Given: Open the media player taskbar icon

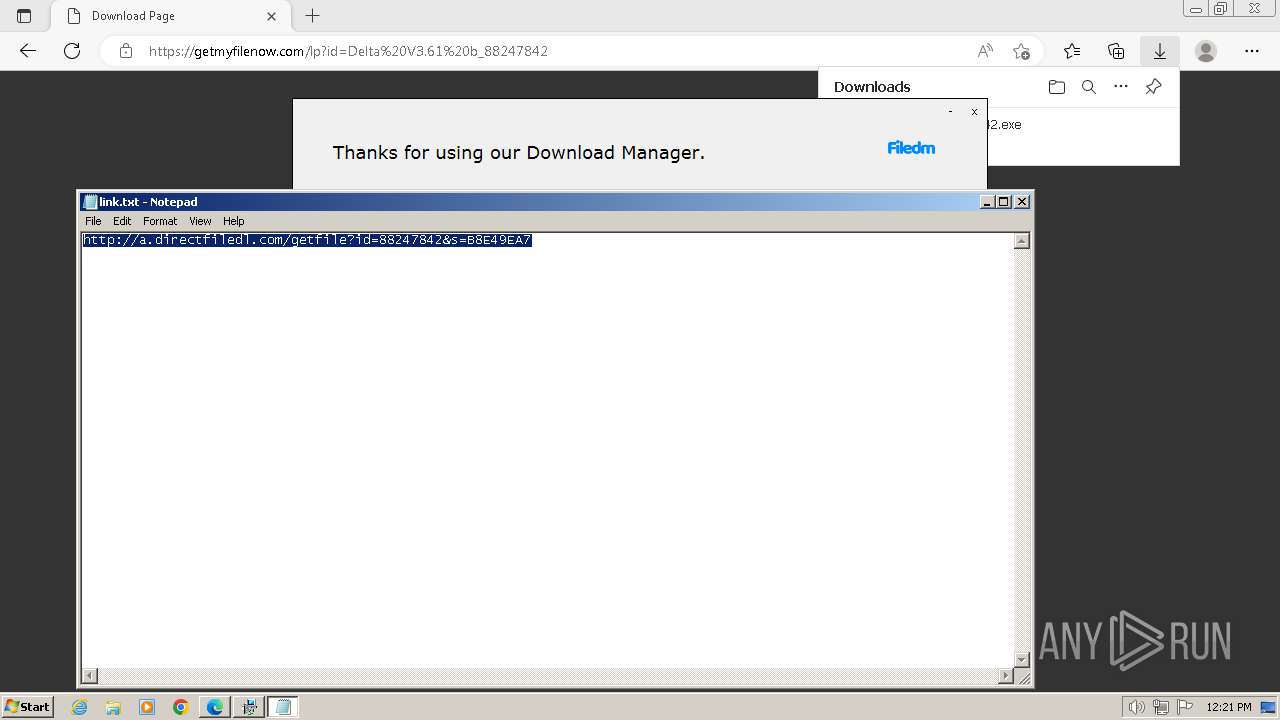Looking at the screenshot, I should (x=147, y=707).
